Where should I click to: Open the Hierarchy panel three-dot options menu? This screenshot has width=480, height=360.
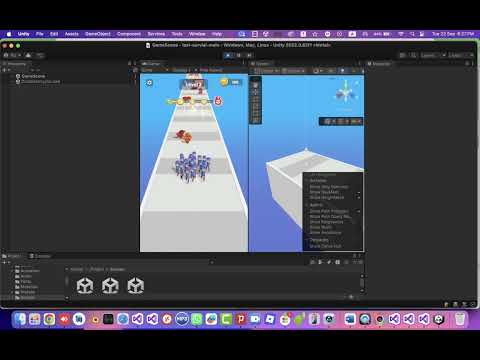tap(135, 63)
